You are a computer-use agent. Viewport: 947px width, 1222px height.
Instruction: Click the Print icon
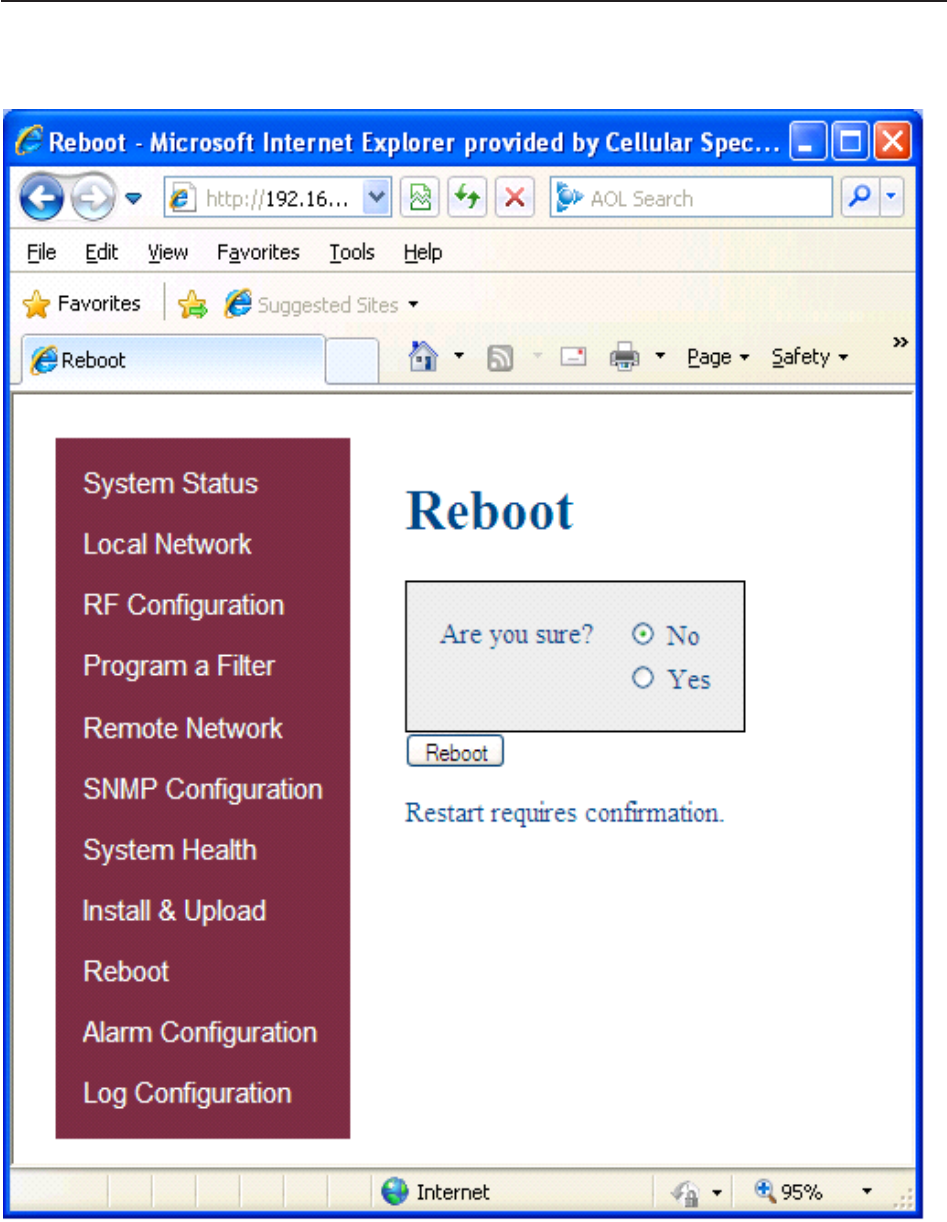click(x=624, y=356)
